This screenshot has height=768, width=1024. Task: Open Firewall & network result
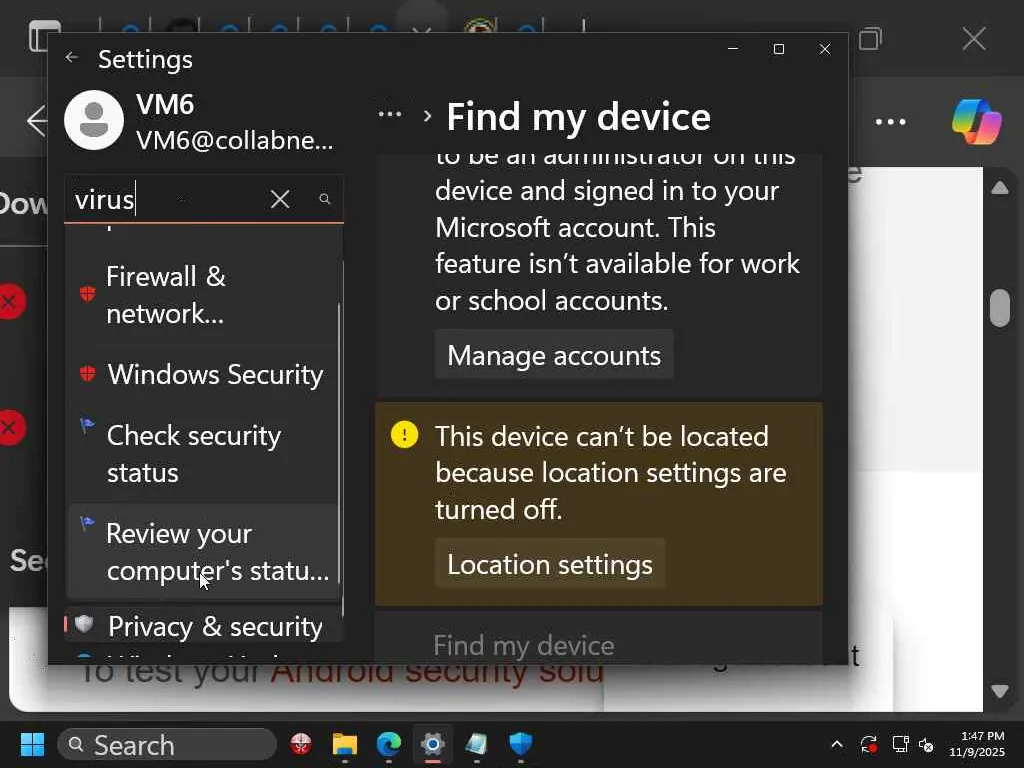(204, 295)
